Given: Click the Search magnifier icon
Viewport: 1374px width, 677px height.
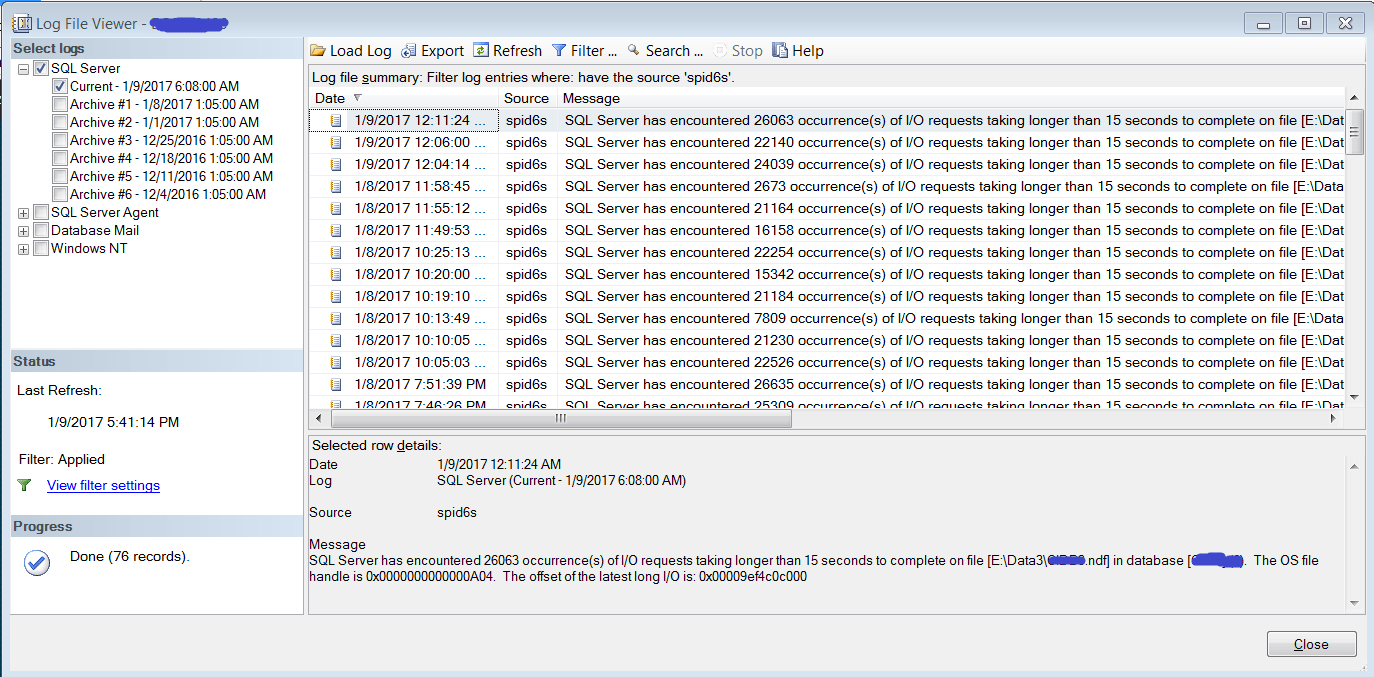Looking at the screenshot, I should 634,50.
